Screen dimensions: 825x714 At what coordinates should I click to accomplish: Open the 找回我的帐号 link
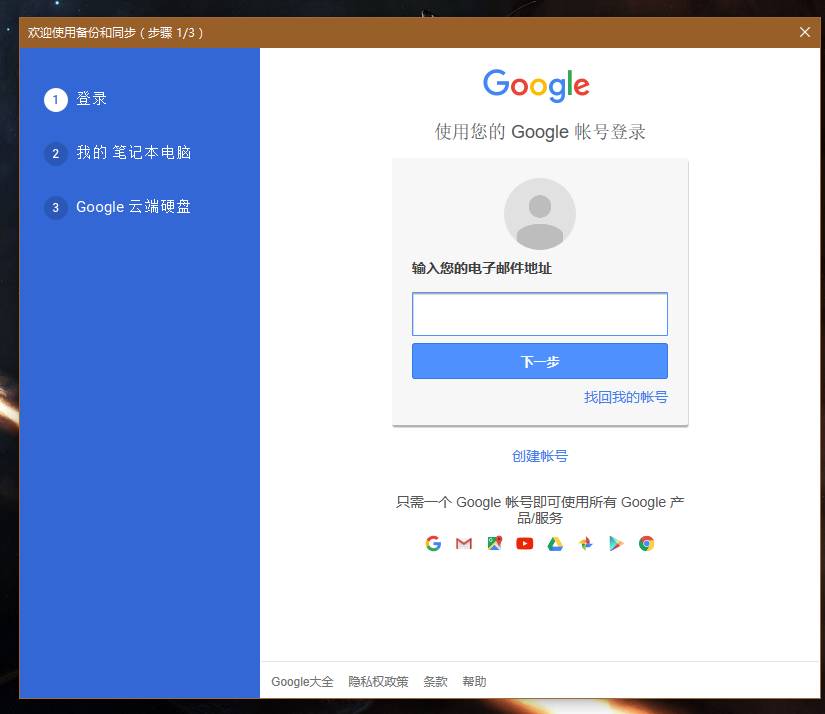(x=626, y=397)
